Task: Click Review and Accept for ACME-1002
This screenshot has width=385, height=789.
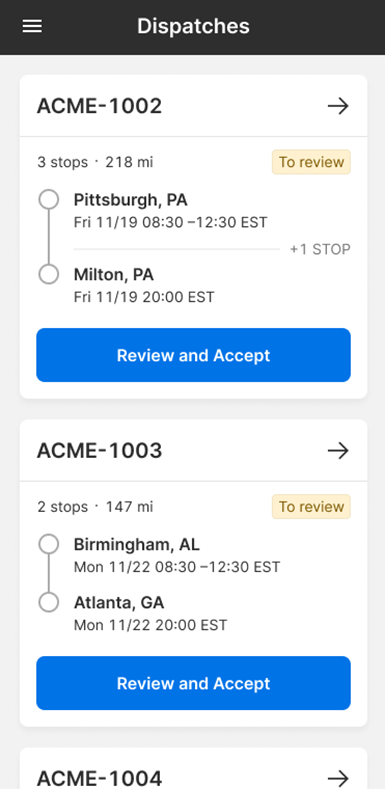Action: (x=193, y=355)
